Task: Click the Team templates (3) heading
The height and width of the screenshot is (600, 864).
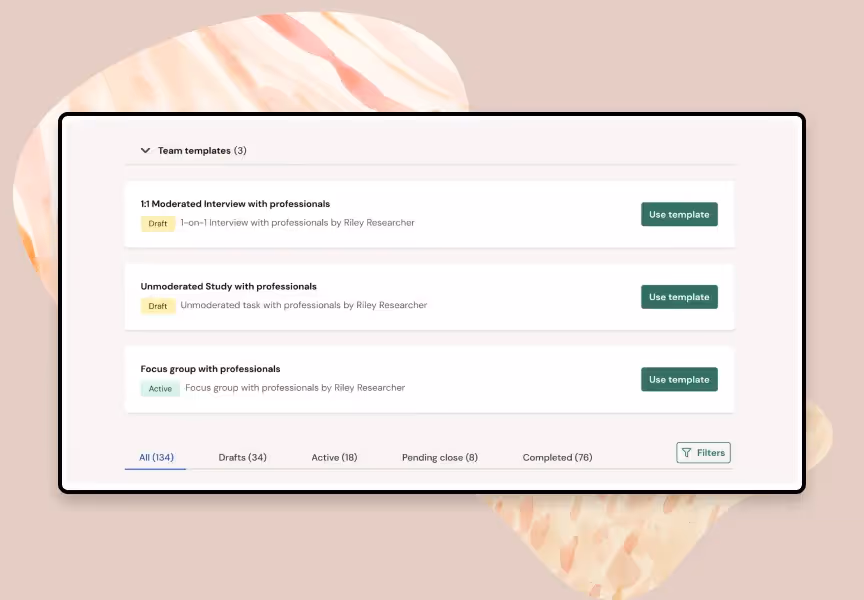Action: [x=202, y=150]
